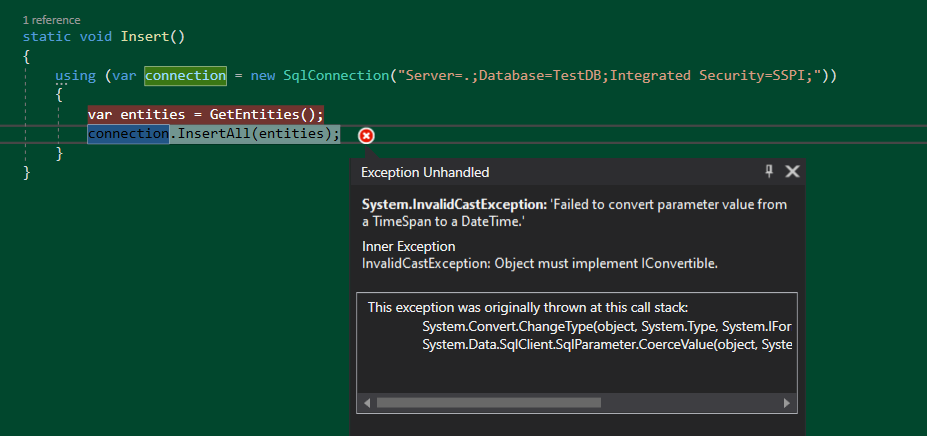The height and width of the screenshot is (436, 927).
Task: Click 'Object must implement IConvertible' message
Action: tap(606, 264)
